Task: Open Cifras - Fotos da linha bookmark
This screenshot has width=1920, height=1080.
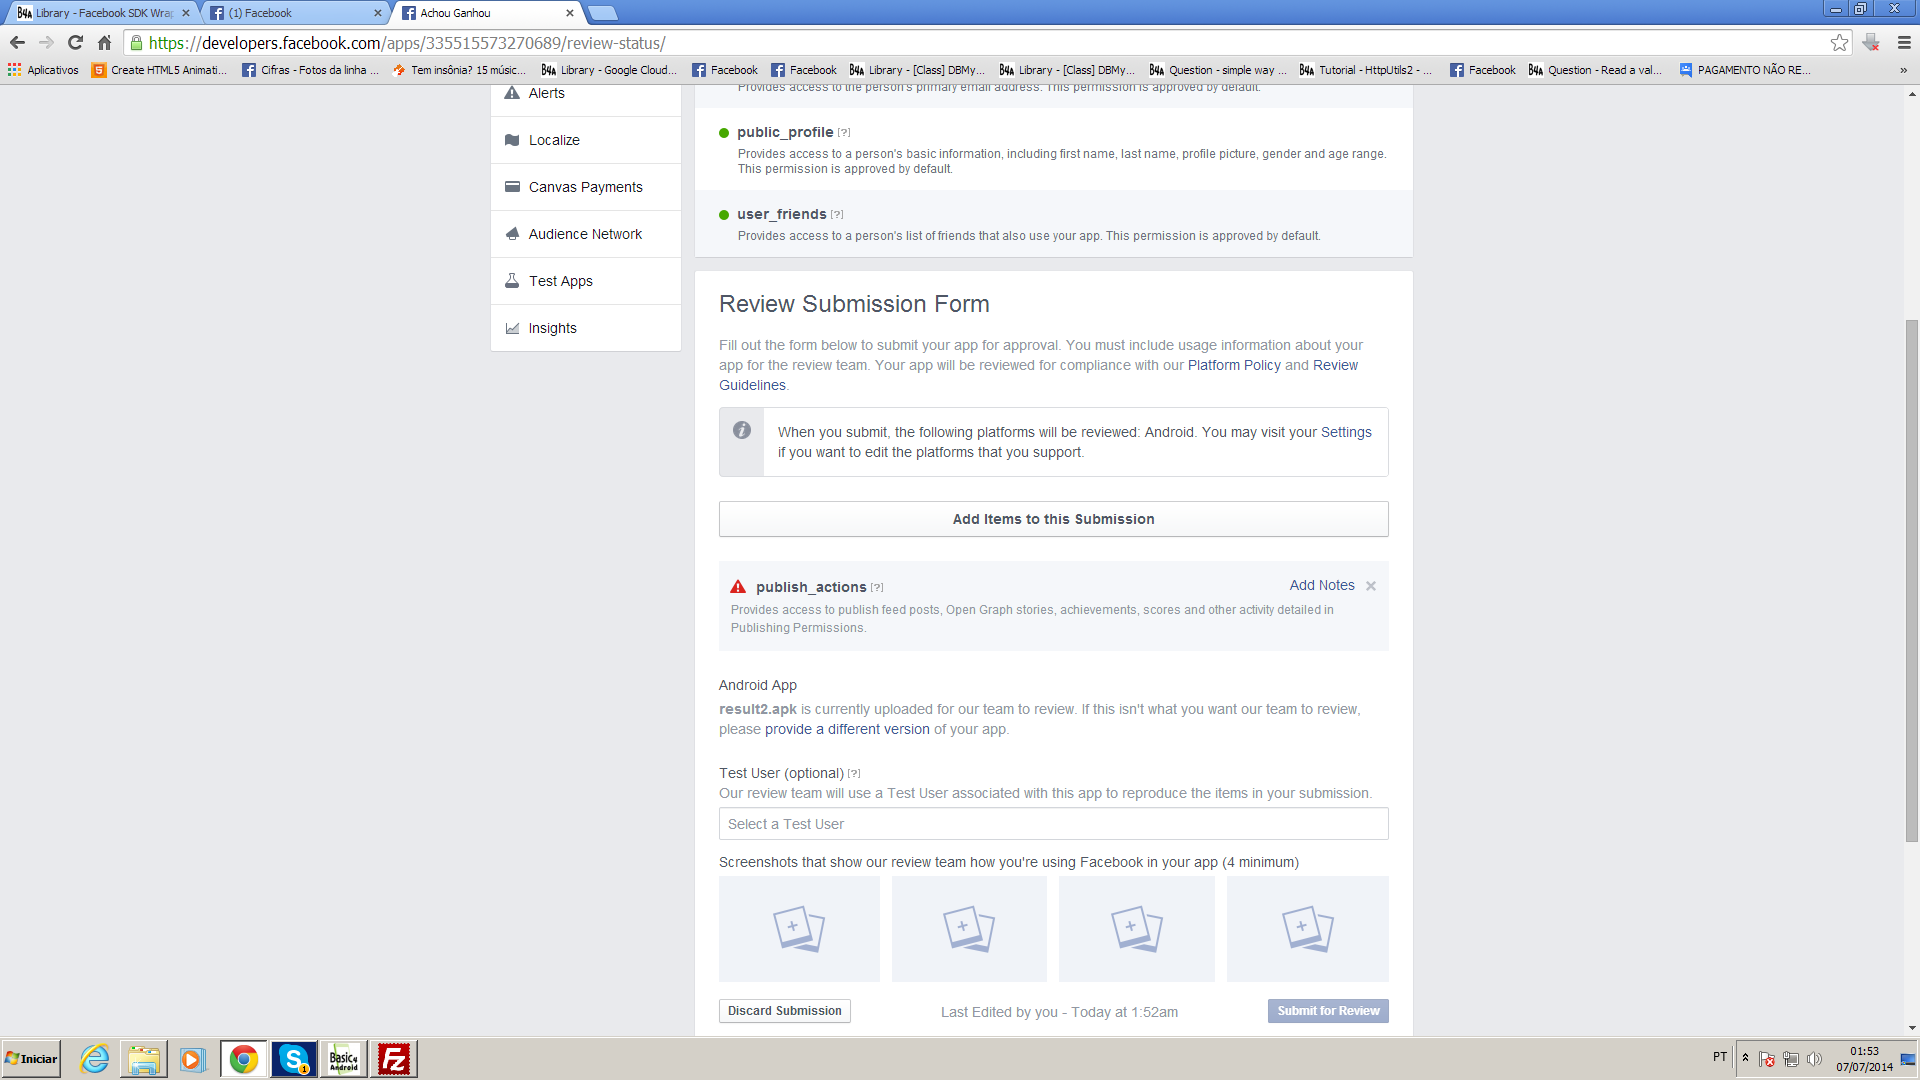Action: click(311, 70)
